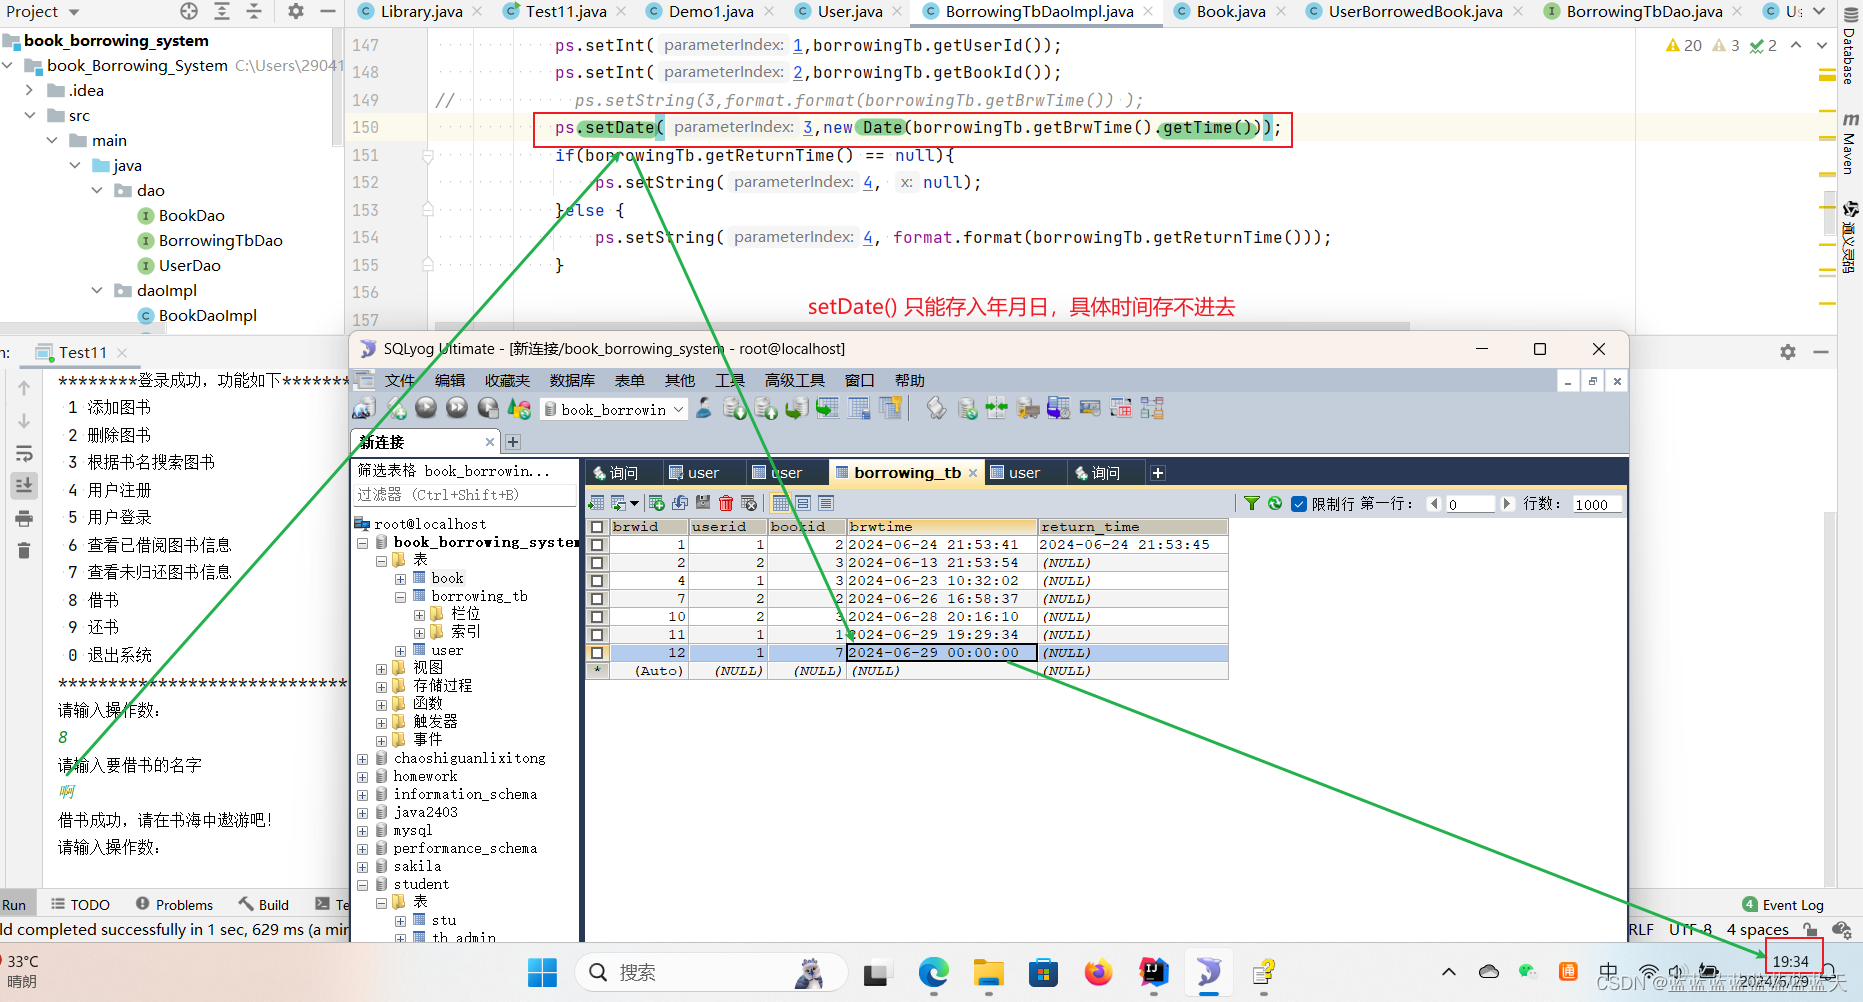Viewport: 1863px width, 1002px height.
Task: Open the 高级工具 menu
Action: tap(795, 380)
